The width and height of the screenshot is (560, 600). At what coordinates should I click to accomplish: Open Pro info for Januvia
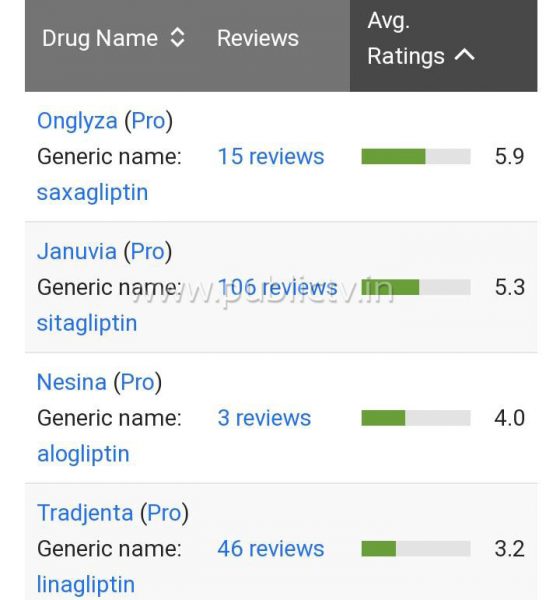pyautogui.click(x=148, y=251)
